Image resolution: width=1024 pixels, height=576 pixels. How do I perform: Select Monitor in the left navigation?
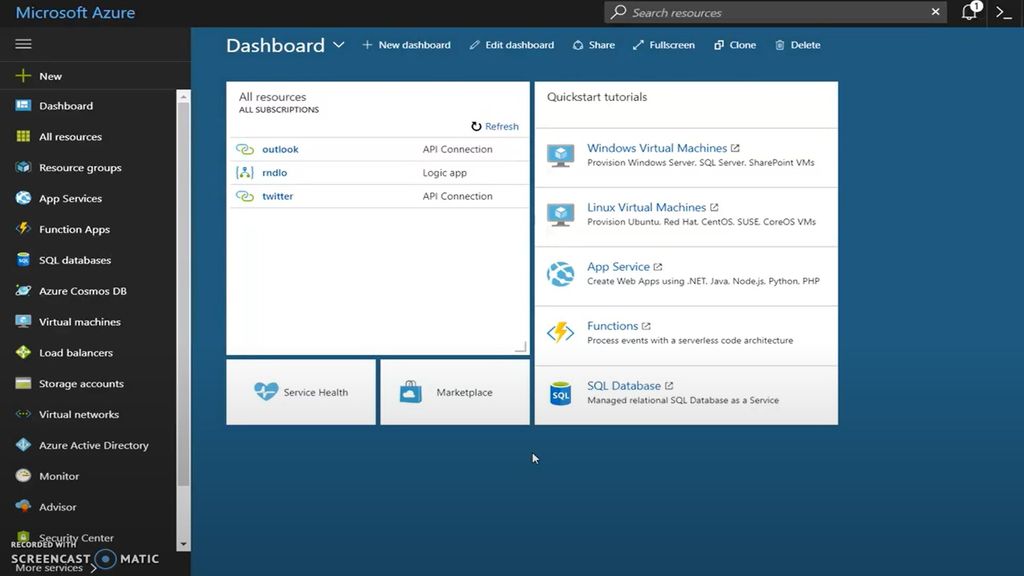(x=55, y=476)
